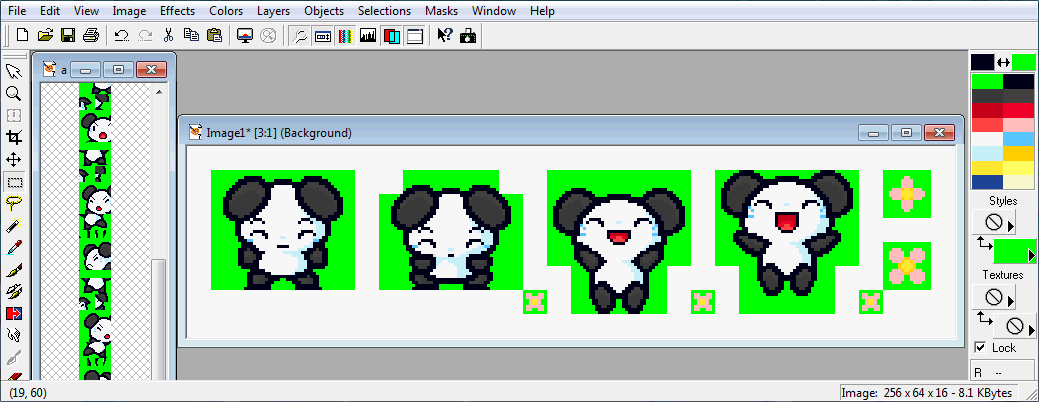This screenshot has width=1039, height=402.
Task: Toggle the Tool Options palette button
Action: tap(323, 36)
